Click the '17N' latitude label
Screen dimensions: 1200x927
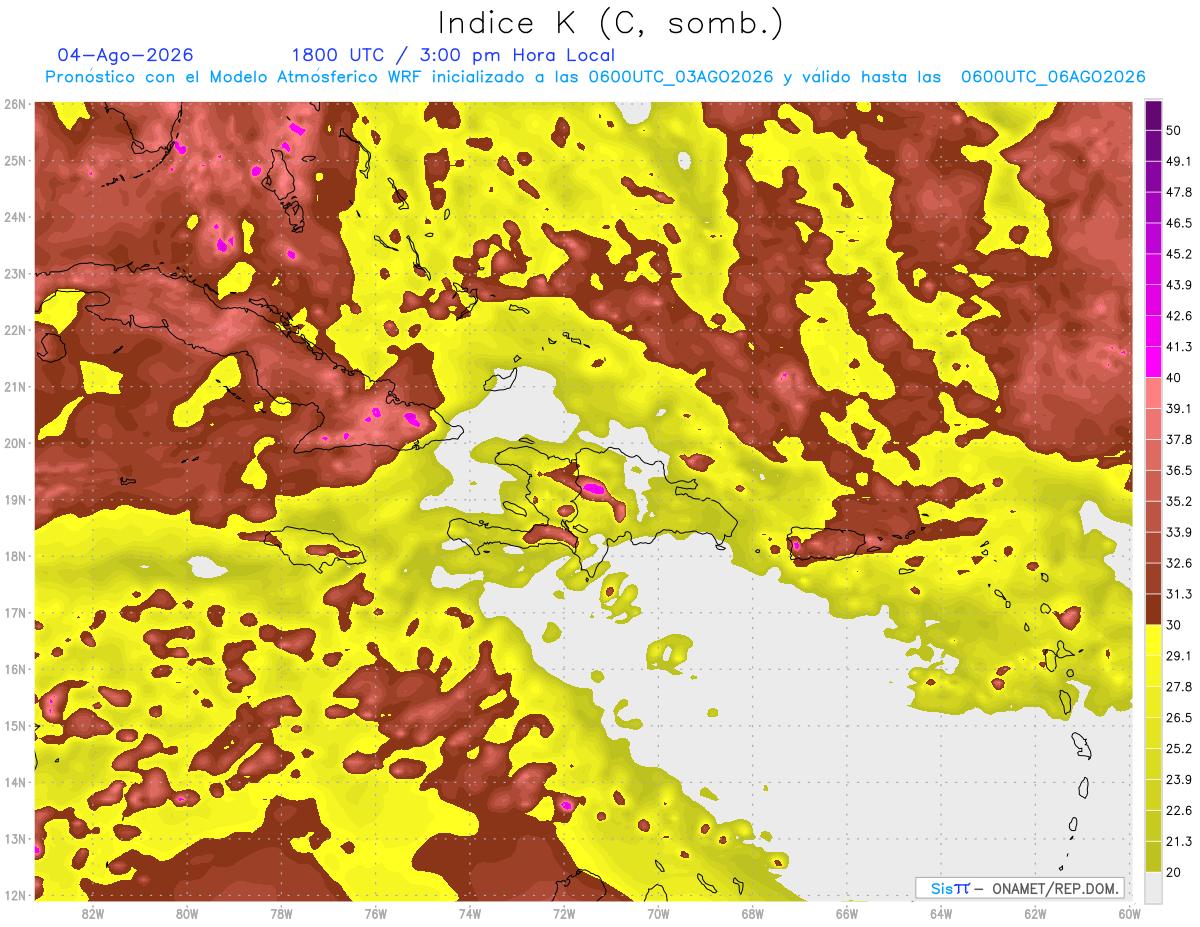click(x=14, y=612)
